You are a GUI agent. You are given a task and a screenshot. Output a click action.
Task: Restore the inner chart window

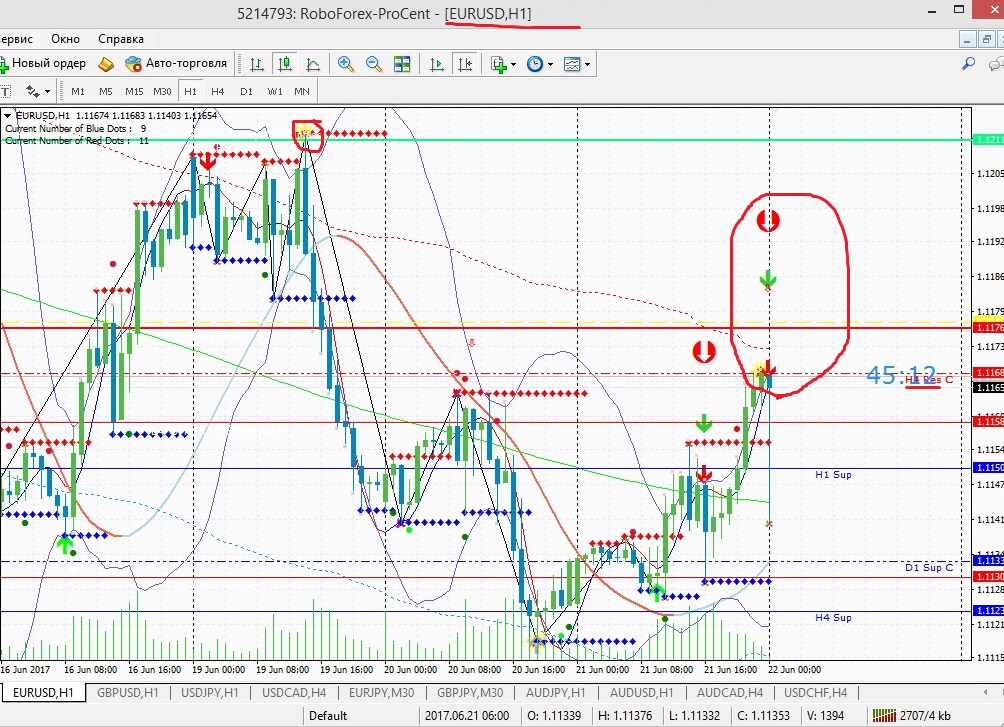(x=987, y=40)
